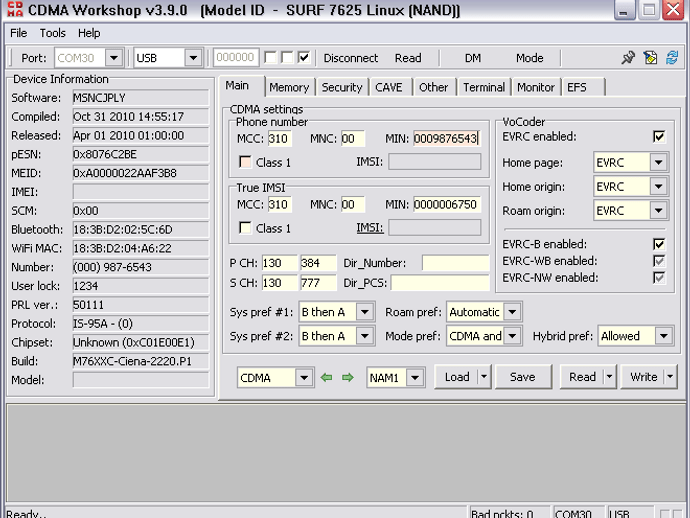Enable Class 1 under Phone number
The height and width of the screenshot is (518, 690).
[245, 162]
